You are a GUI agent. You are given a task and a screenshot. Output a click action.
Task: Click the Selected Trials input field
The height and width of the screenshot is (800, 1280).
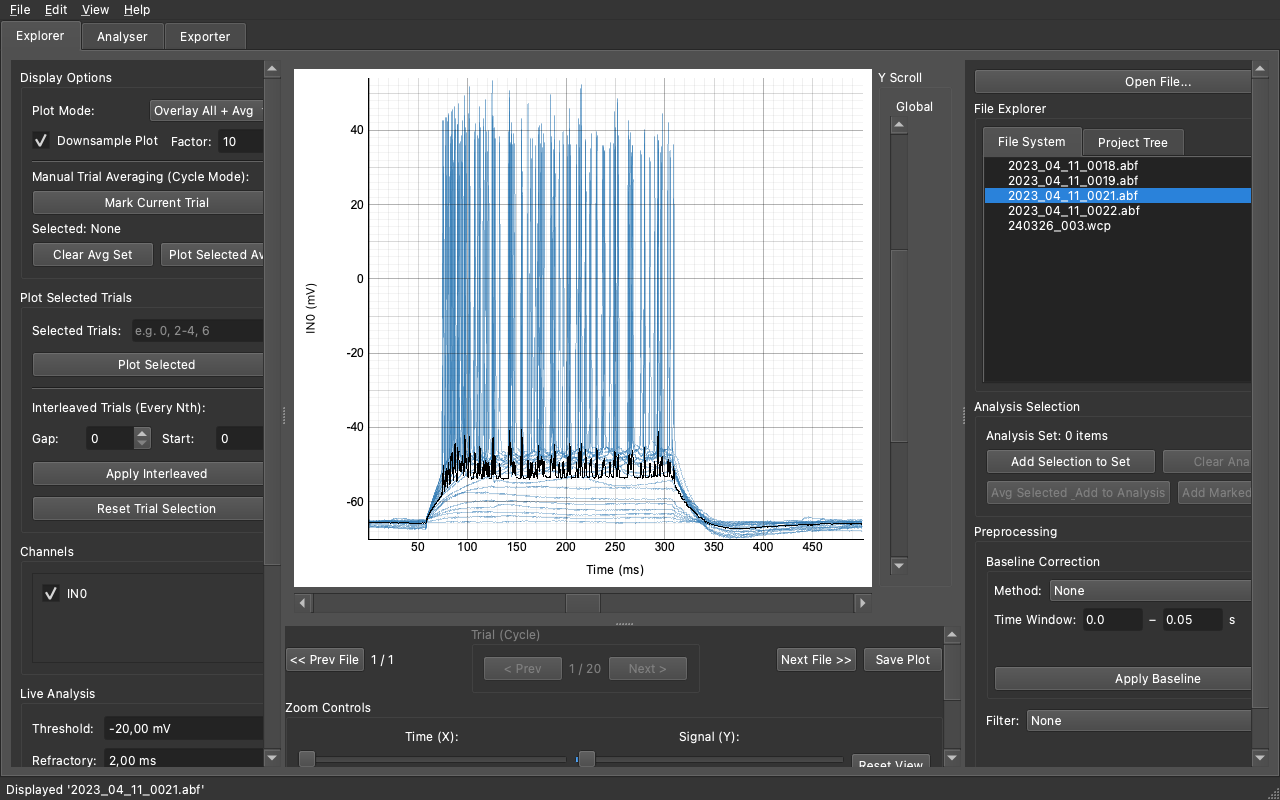198,330
